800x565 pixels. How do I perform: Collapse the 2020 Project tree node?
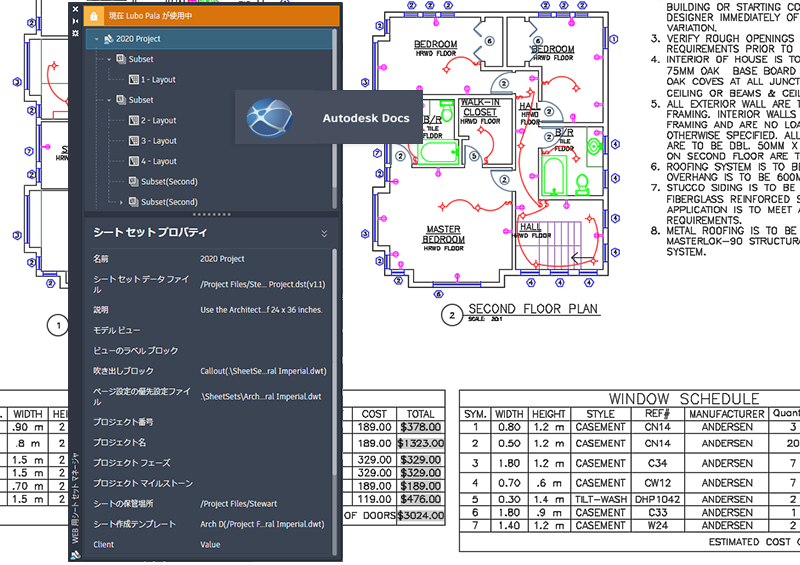[96, 39]
